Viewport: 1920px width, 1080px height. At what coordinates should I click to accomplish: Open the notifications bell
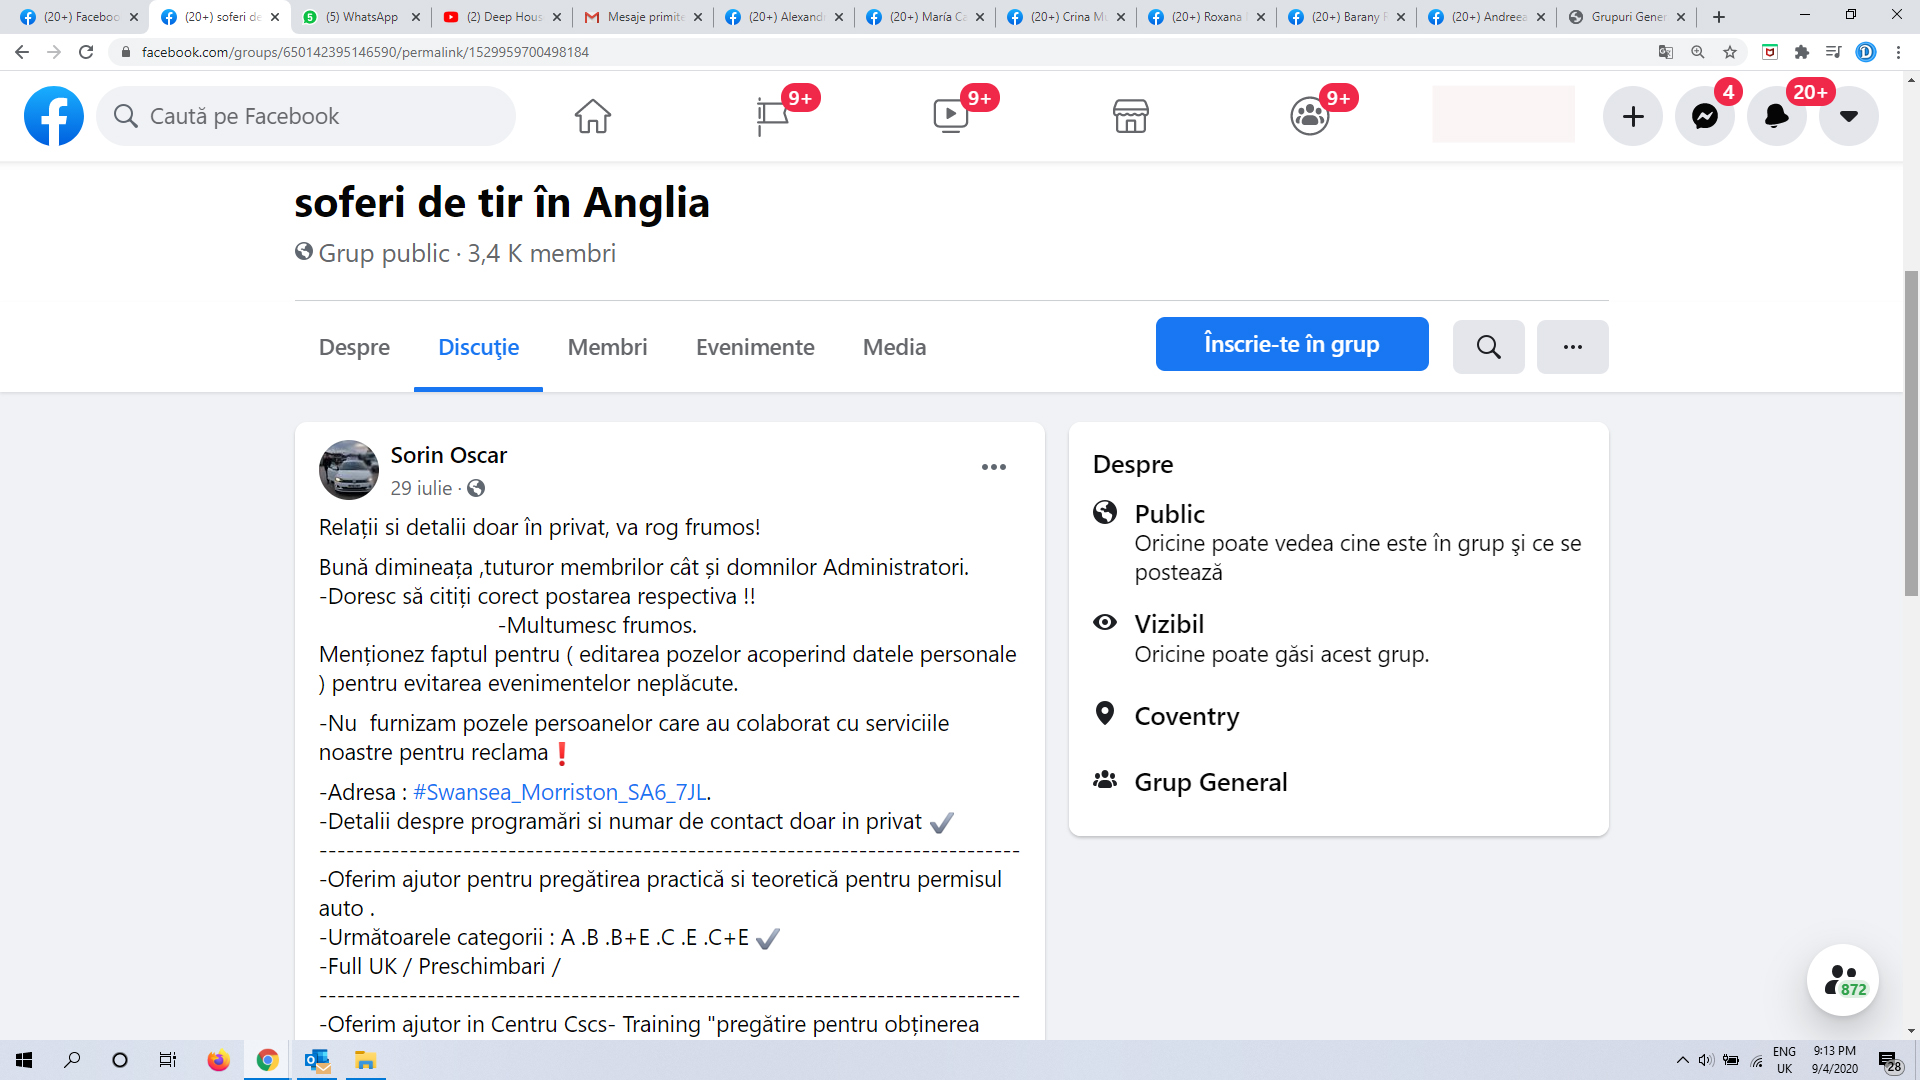1777,116
